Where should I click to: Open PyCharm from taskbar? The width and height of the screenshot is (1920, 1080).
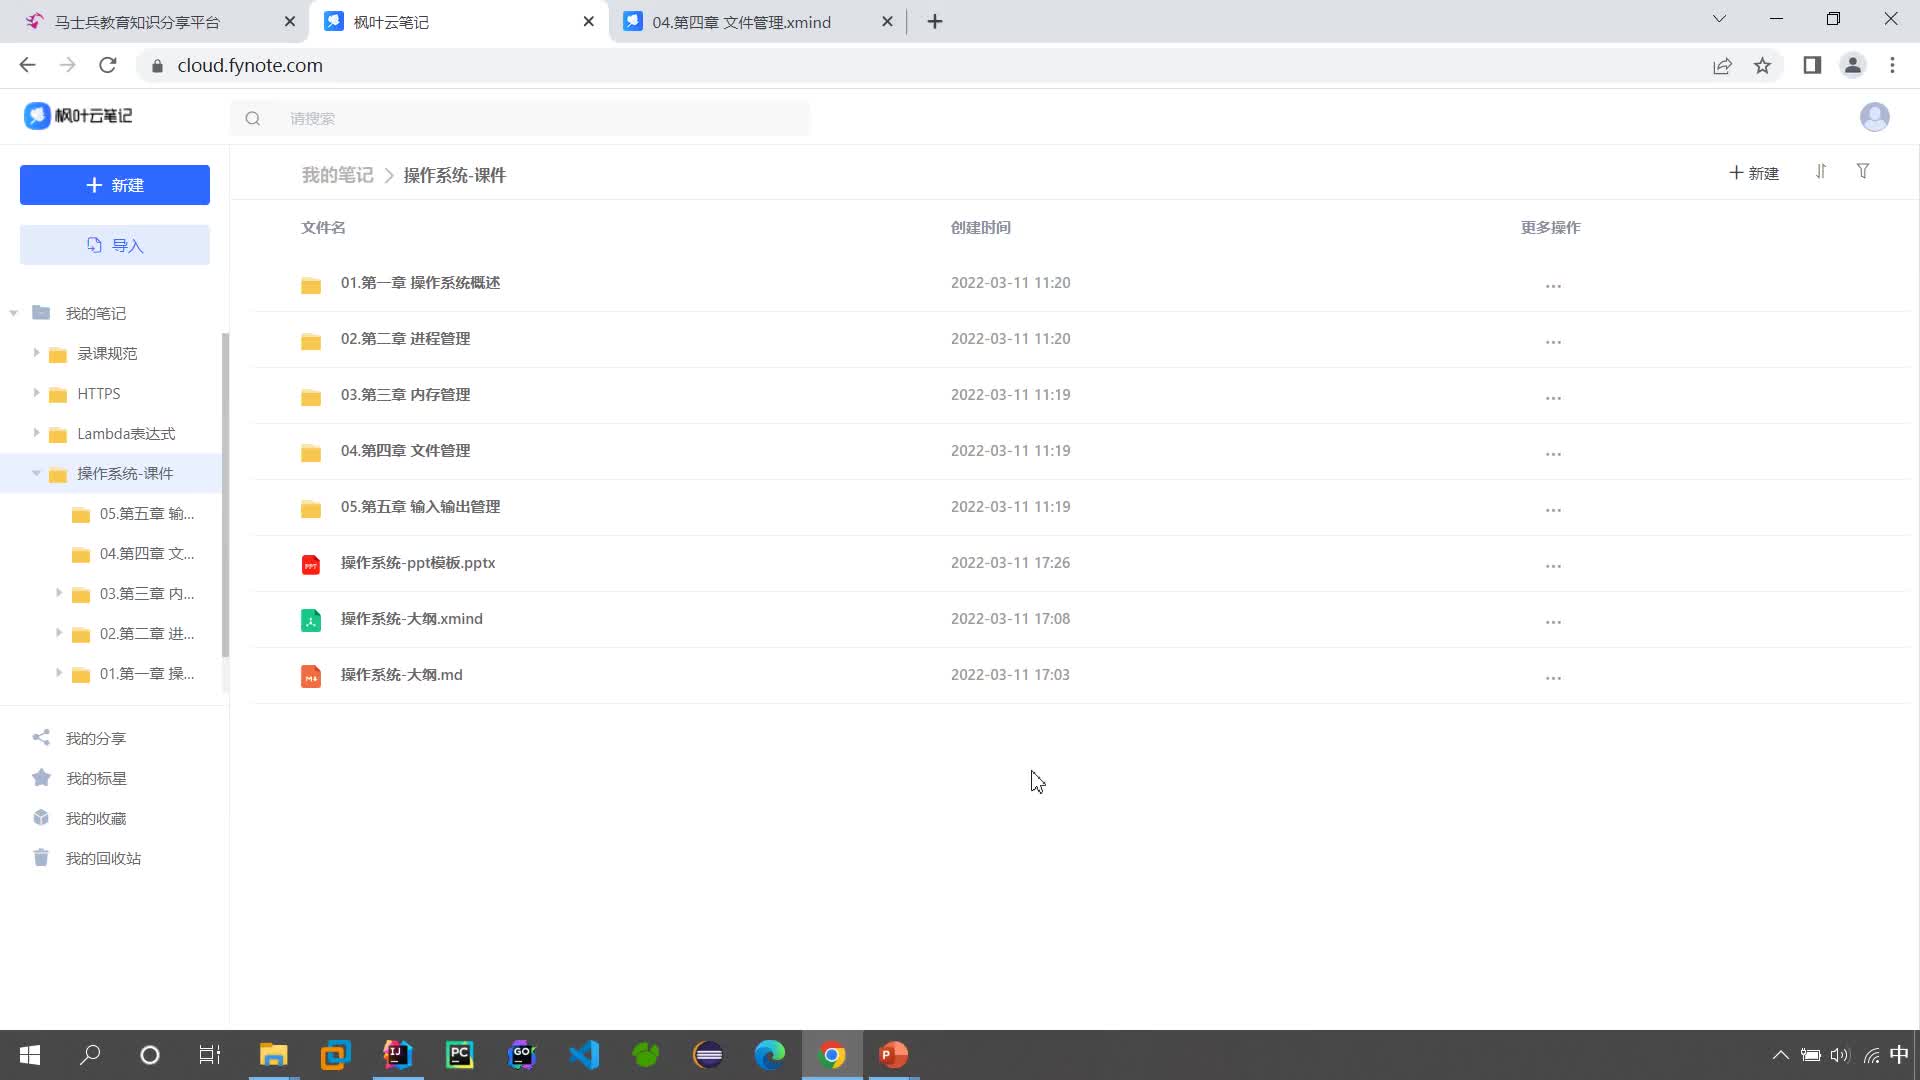pos(459,1055)
